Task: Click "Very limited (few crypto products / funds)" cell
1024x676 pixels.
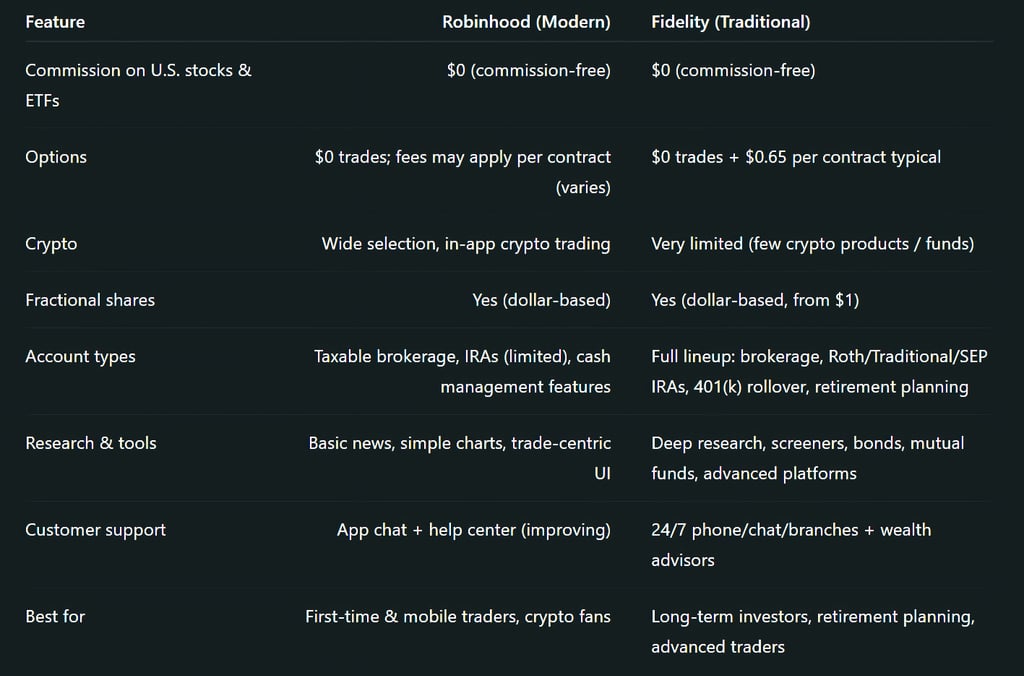Action: [x=812, y=244]
